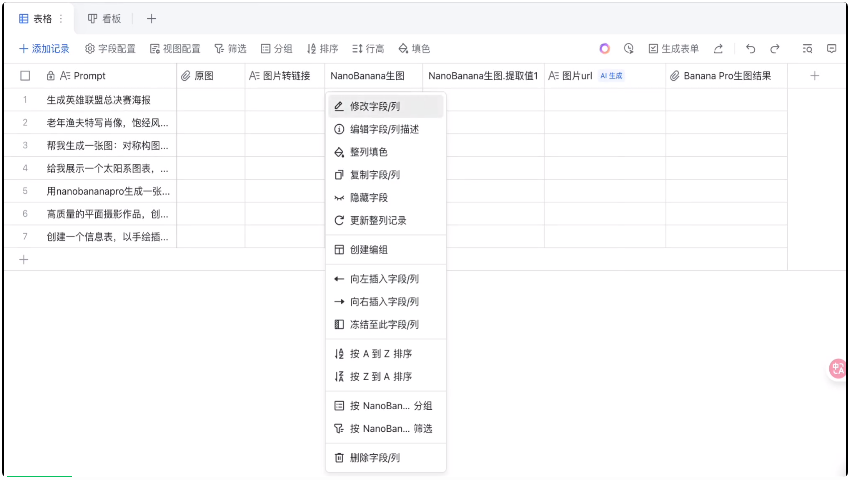
Task: Click 添加记录 to add a record
Action: pyautogui.click(x=44, y=49)
